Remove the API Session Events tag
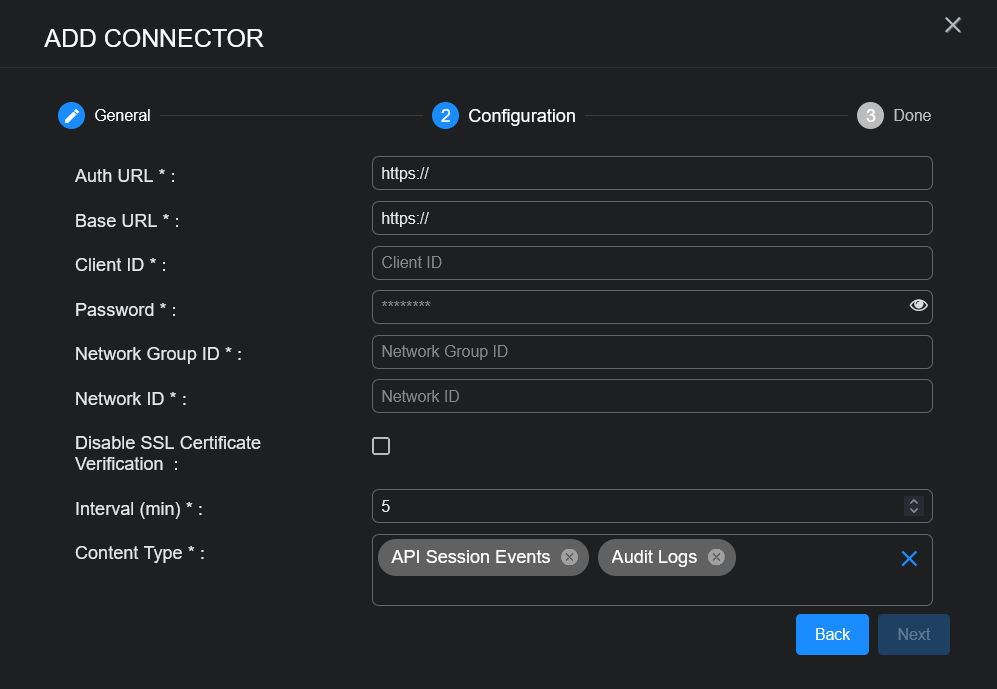Image resolution: width=997 pixels, height=689 pixels. pyautogui.click(x=569, y=557)
